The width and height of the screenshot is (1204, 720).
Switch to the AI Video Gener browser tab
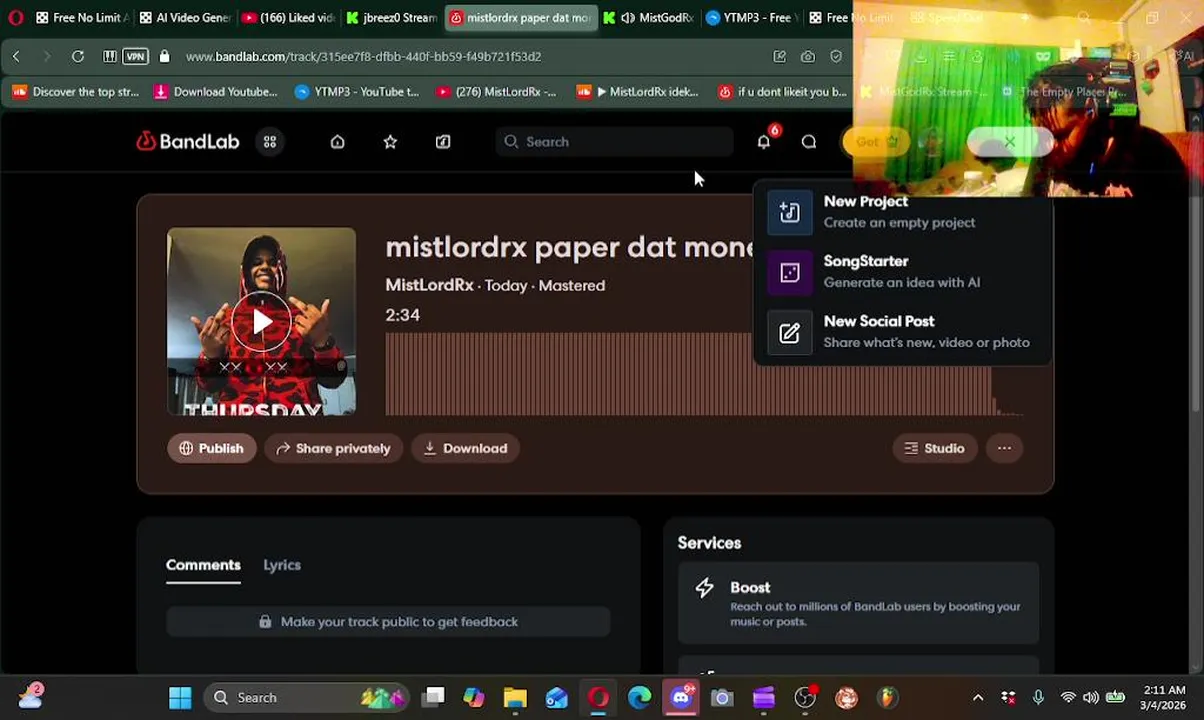(x=185, y=18)
